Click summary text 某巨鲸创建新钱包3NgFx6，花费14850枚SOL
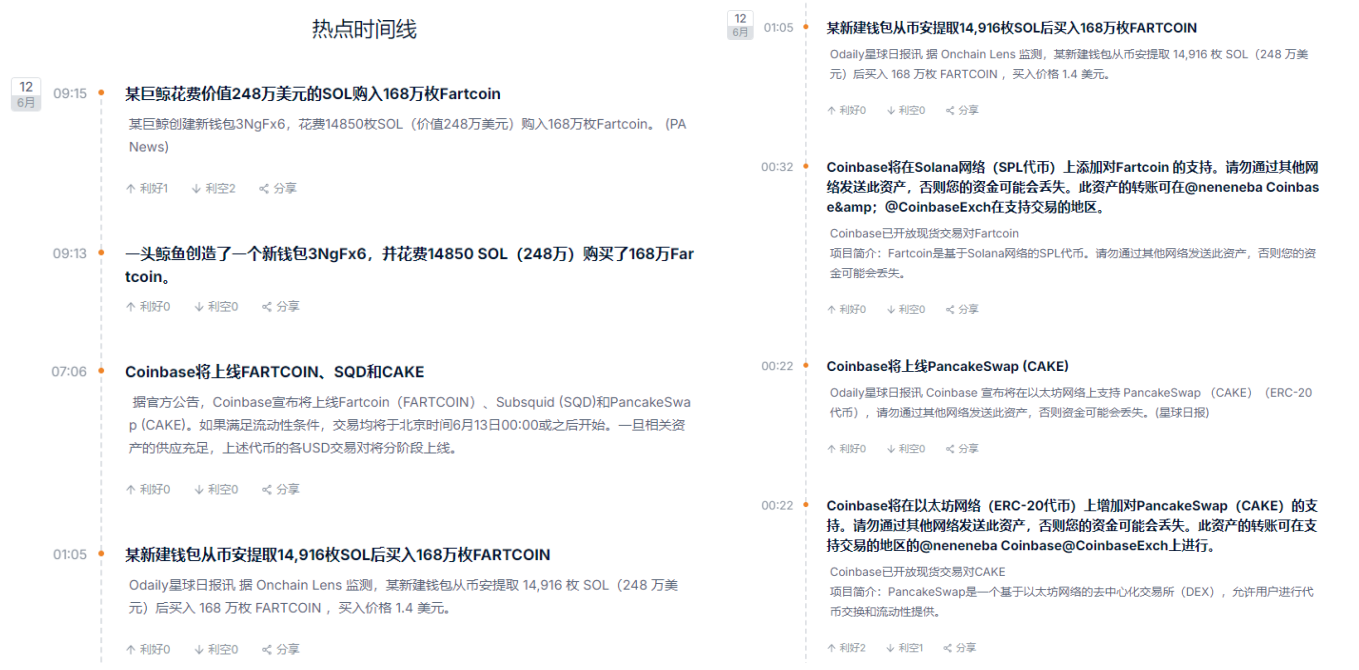Image resolution: width=1359 pixels, height=670 pixels. point(408,136)
